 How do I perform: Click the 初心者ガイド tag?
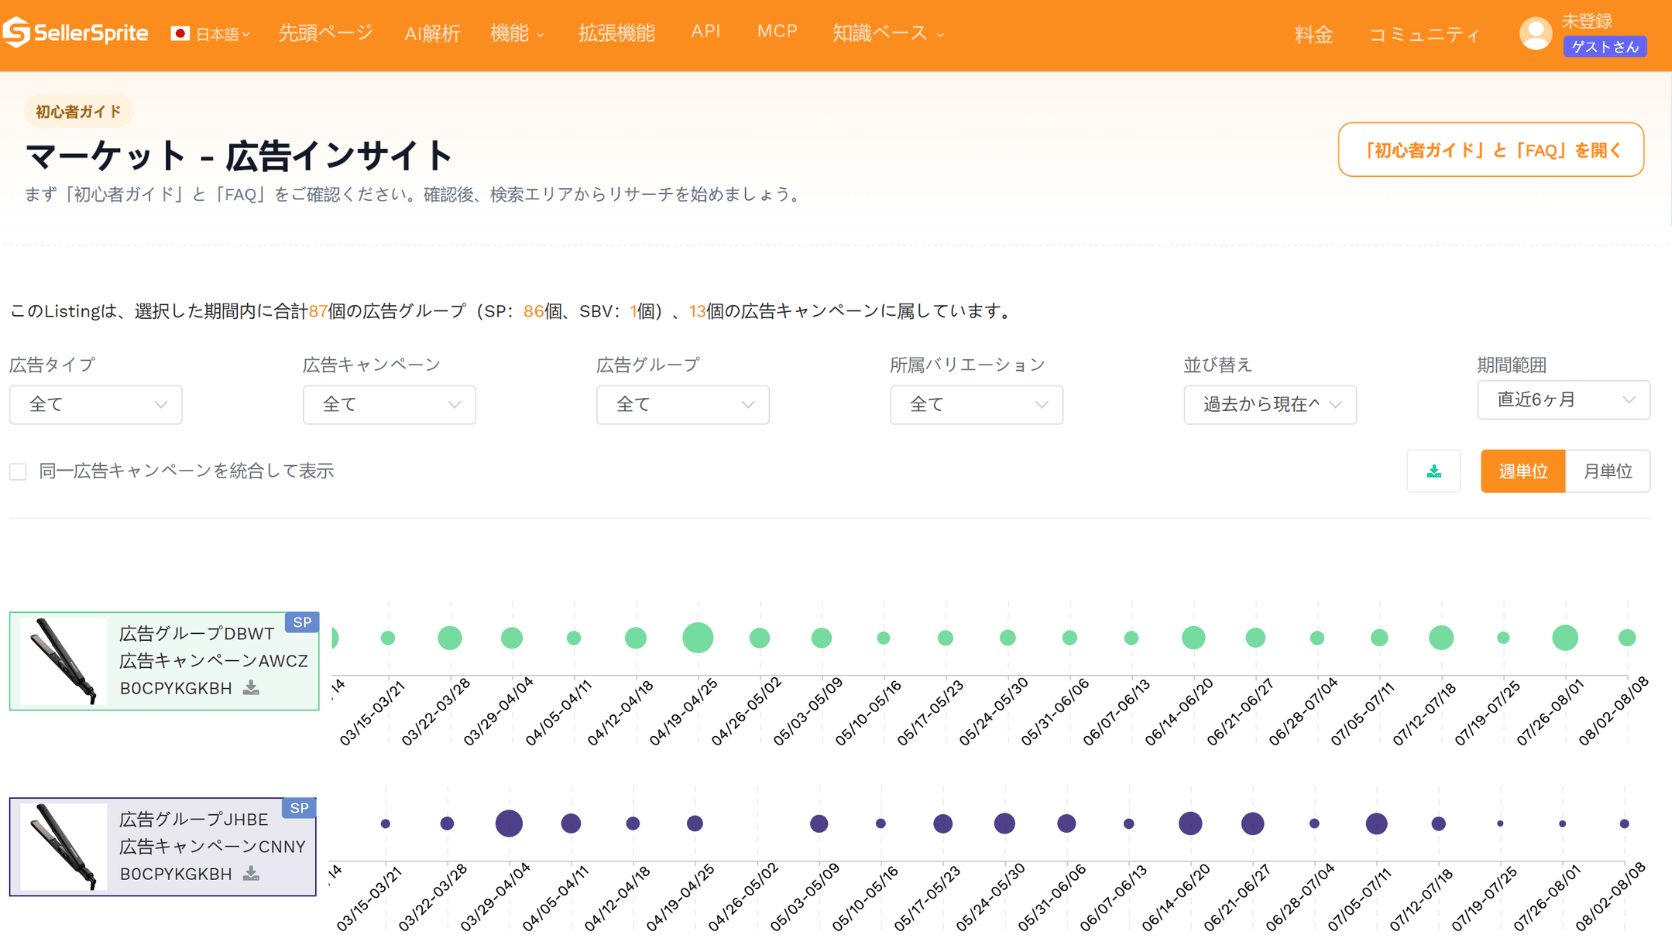(78, 111)
